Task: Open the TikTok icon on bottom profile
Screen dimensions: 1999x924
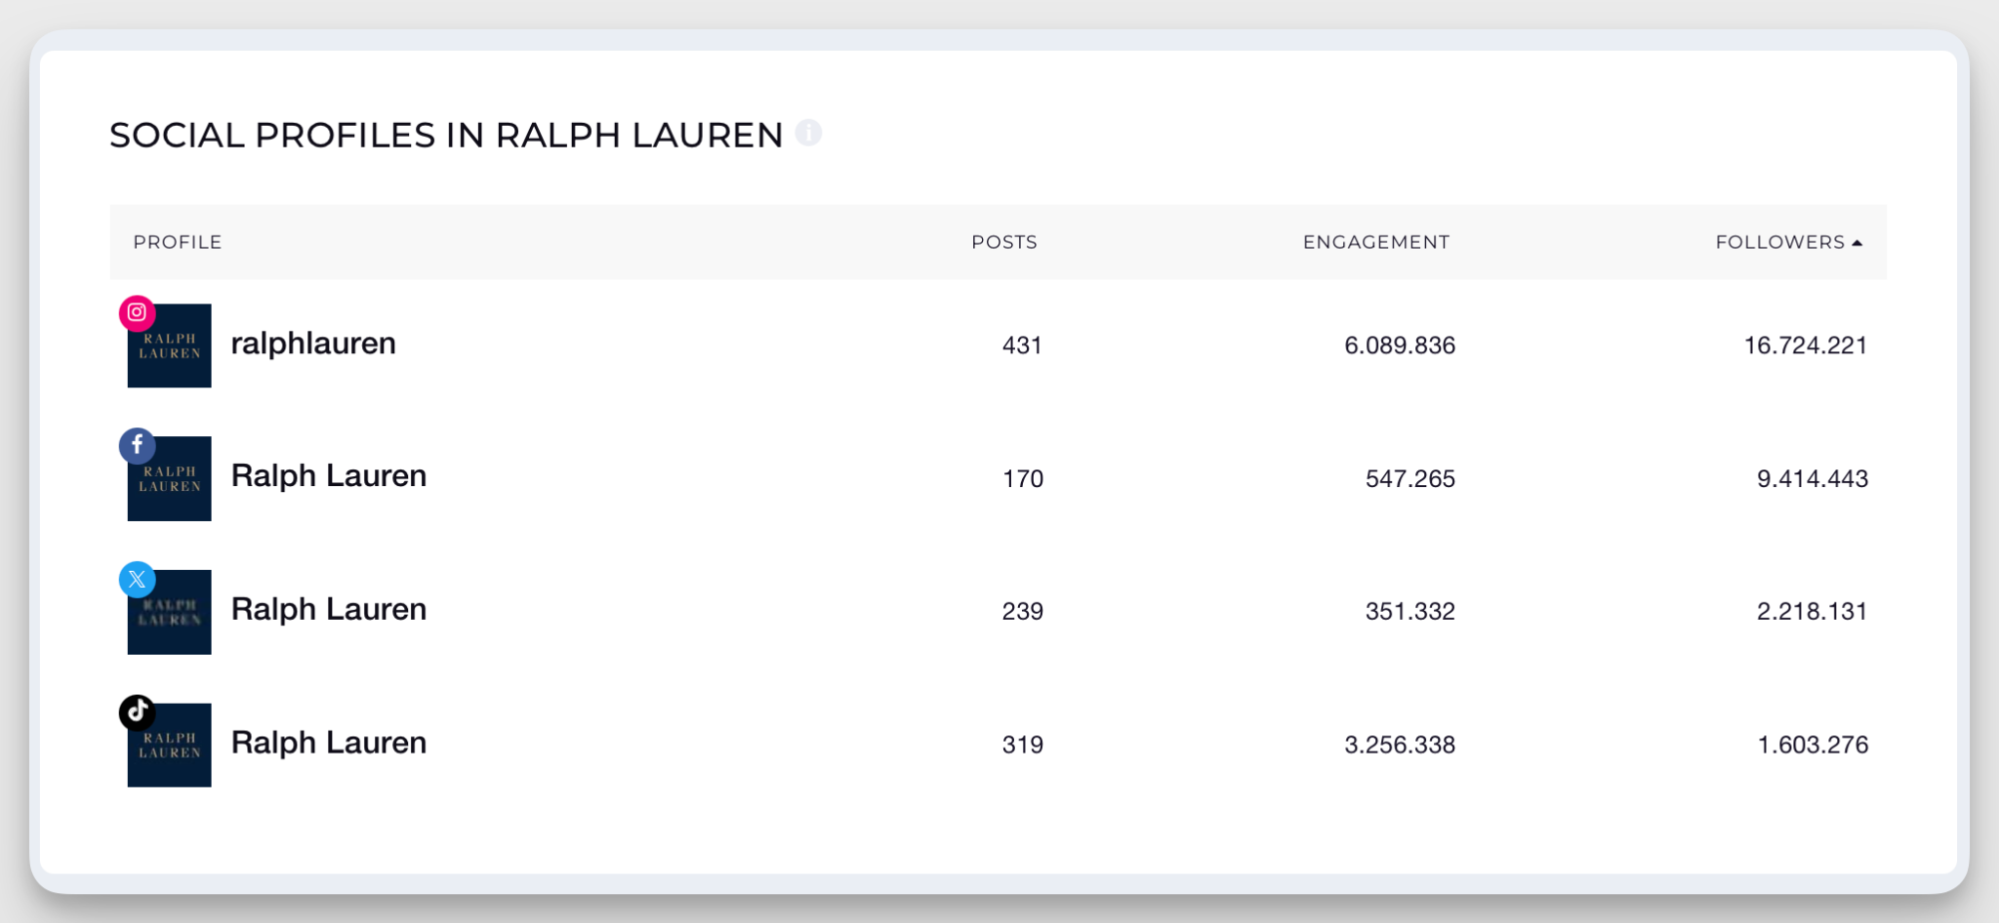Action: point(136,712)
